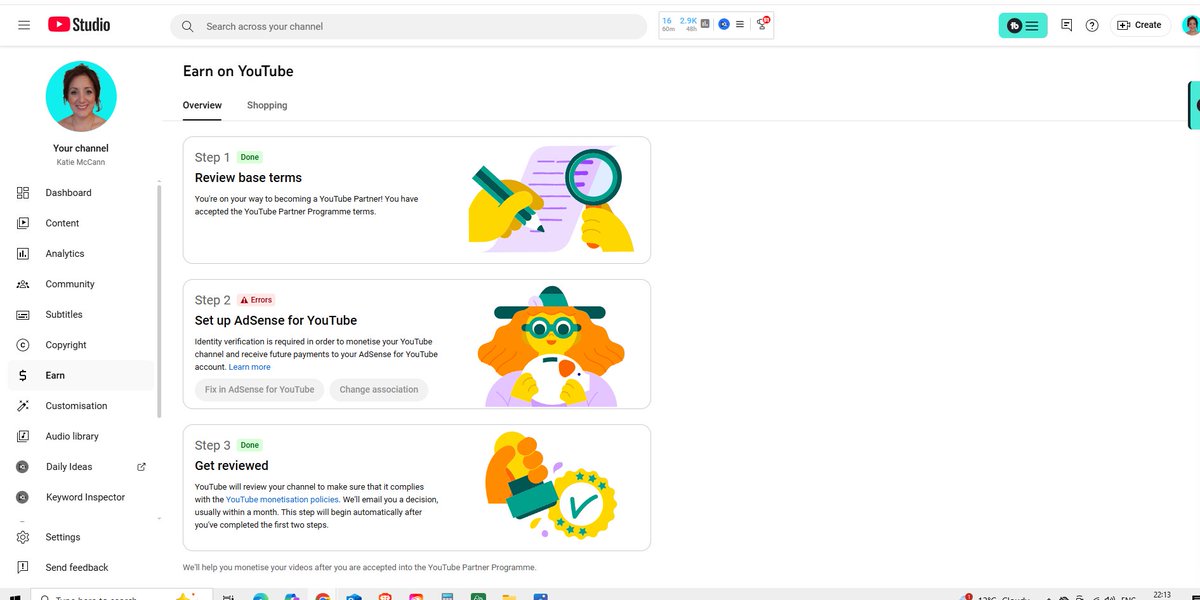1200x600 pixels.
Task: Open Community in the sidebar
Action: click(x=81, y=284)
